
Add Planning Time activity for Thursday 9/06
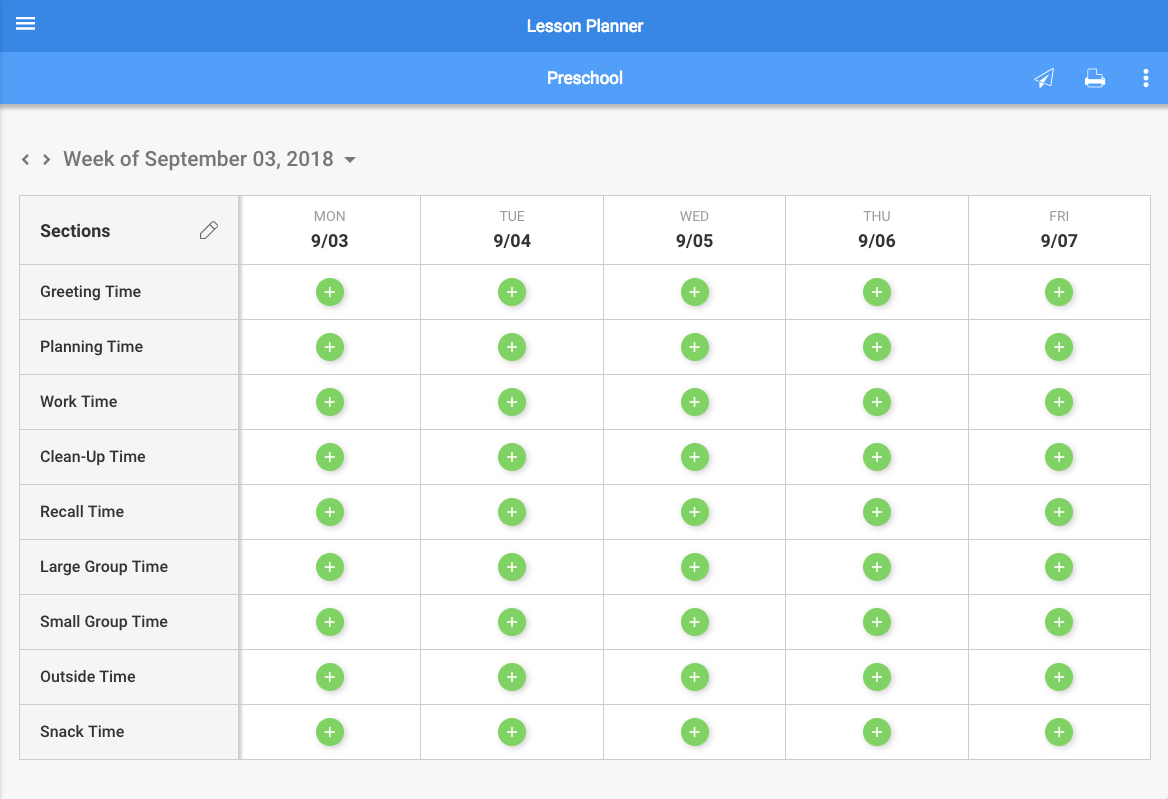(877, 347)
